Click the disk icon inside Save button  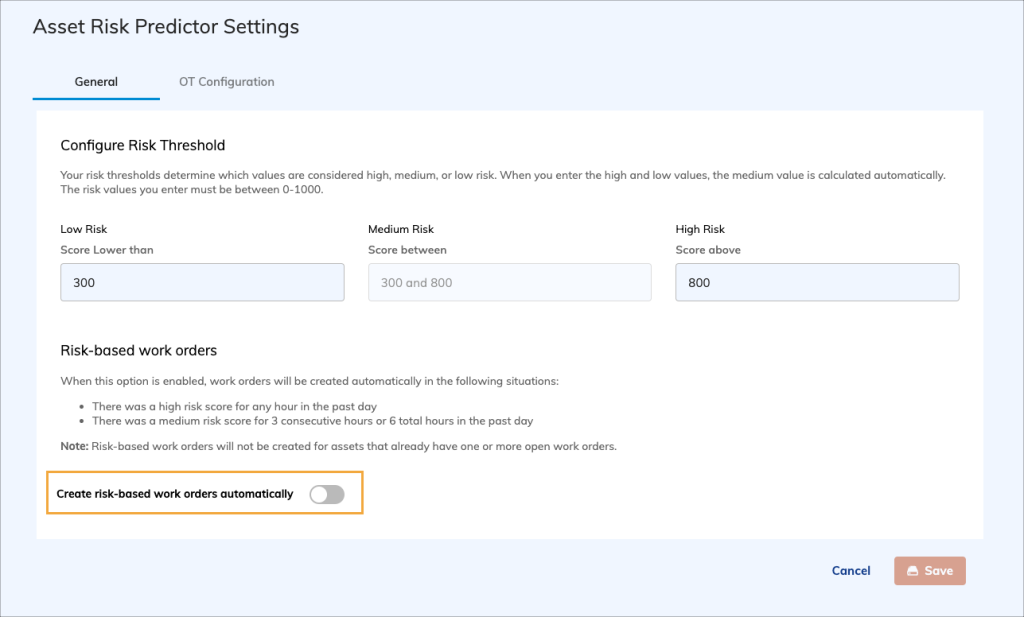[912, 571]
